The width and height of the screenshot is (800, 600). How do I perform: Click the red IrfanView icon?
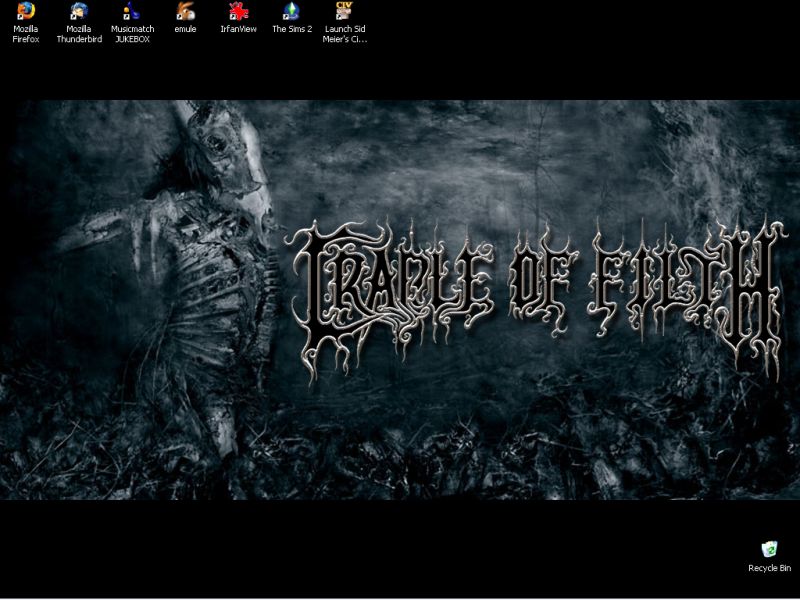click(238, 11)
